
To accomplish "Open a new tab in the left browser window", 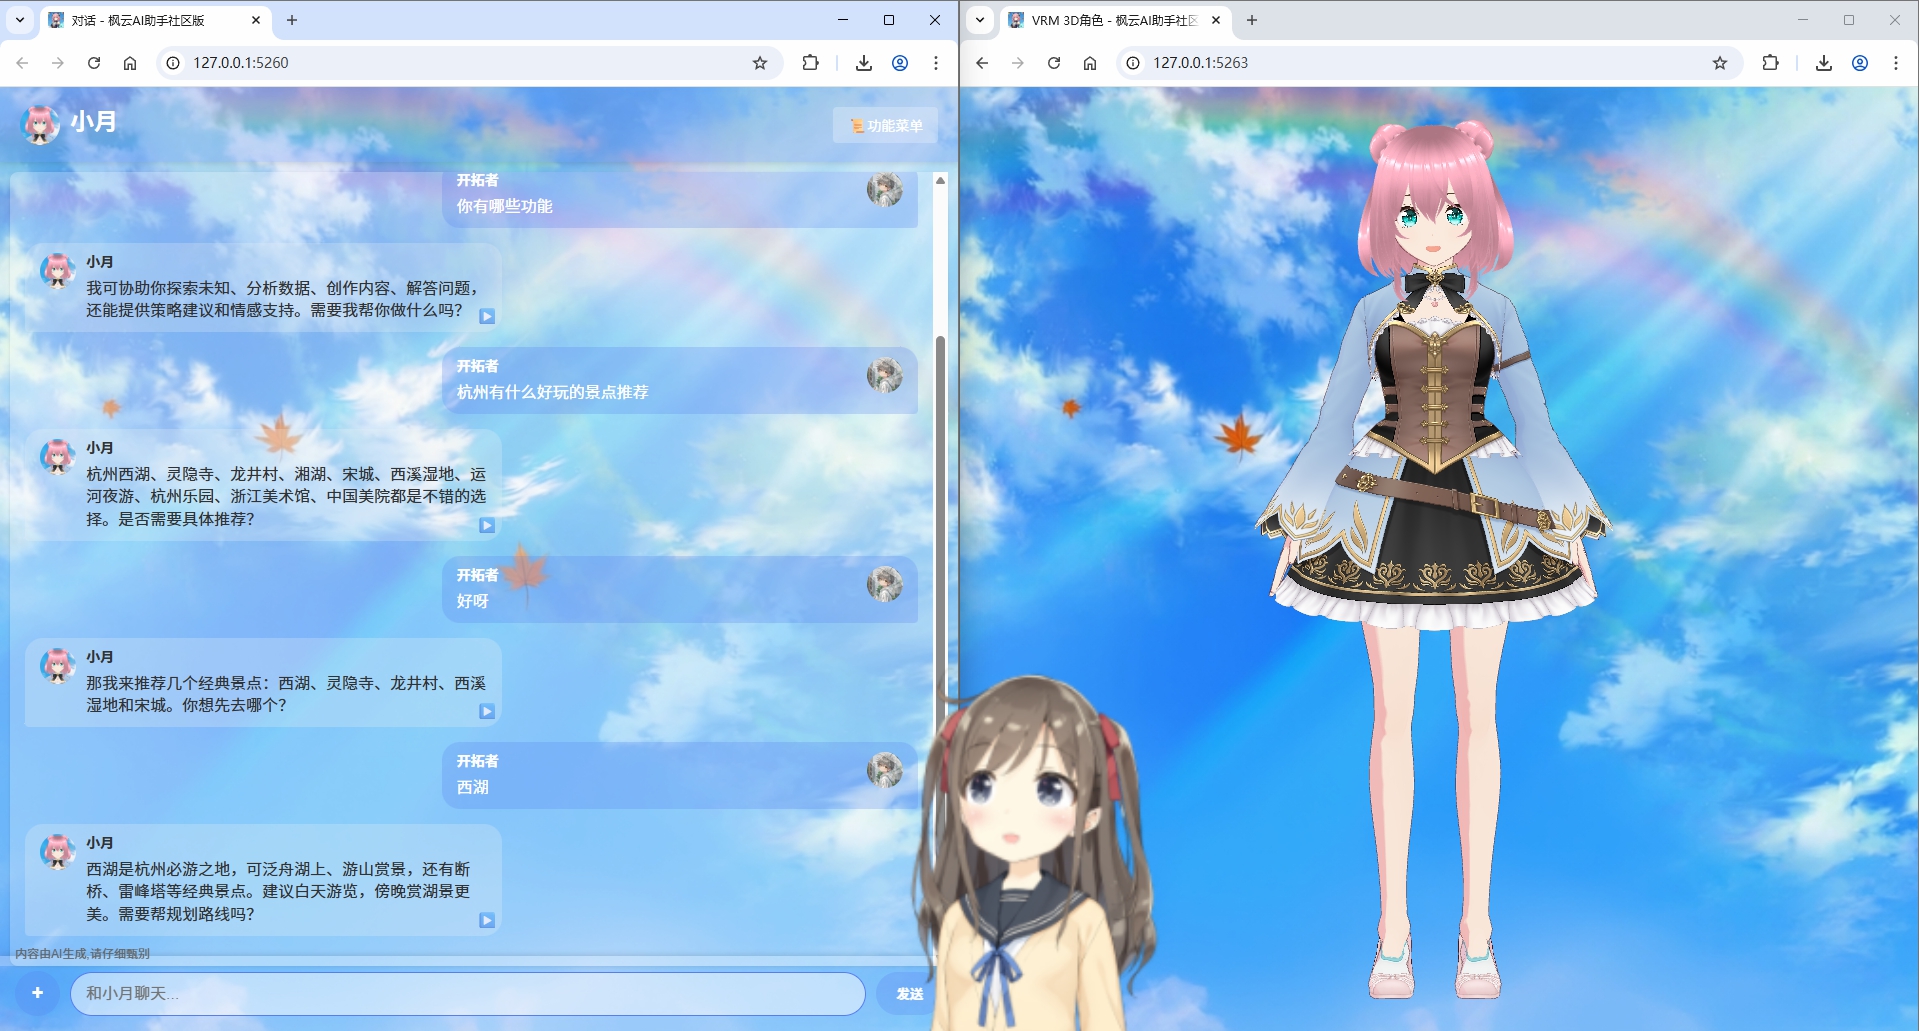I will [292, 20].
